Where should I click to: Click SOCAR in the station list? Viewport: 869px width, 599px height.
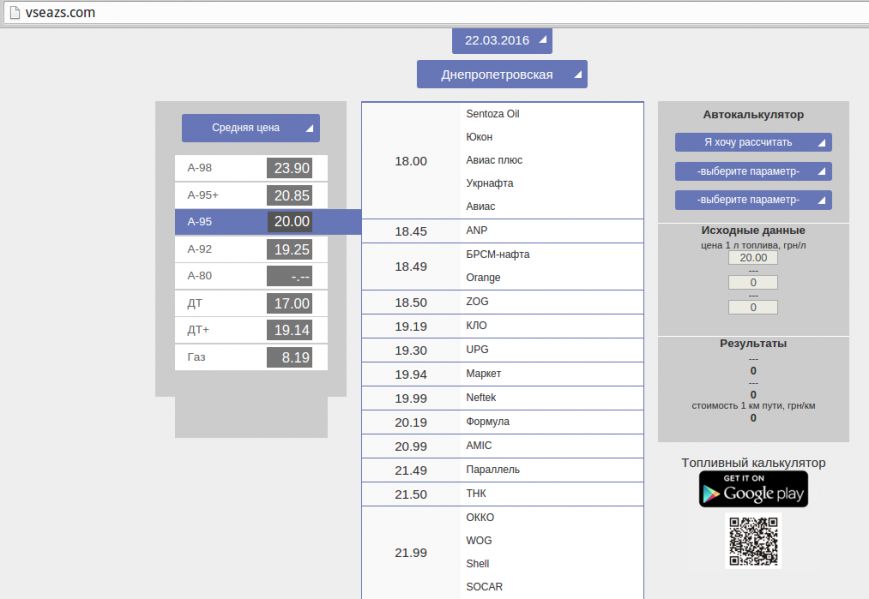[x=484, y=587]
